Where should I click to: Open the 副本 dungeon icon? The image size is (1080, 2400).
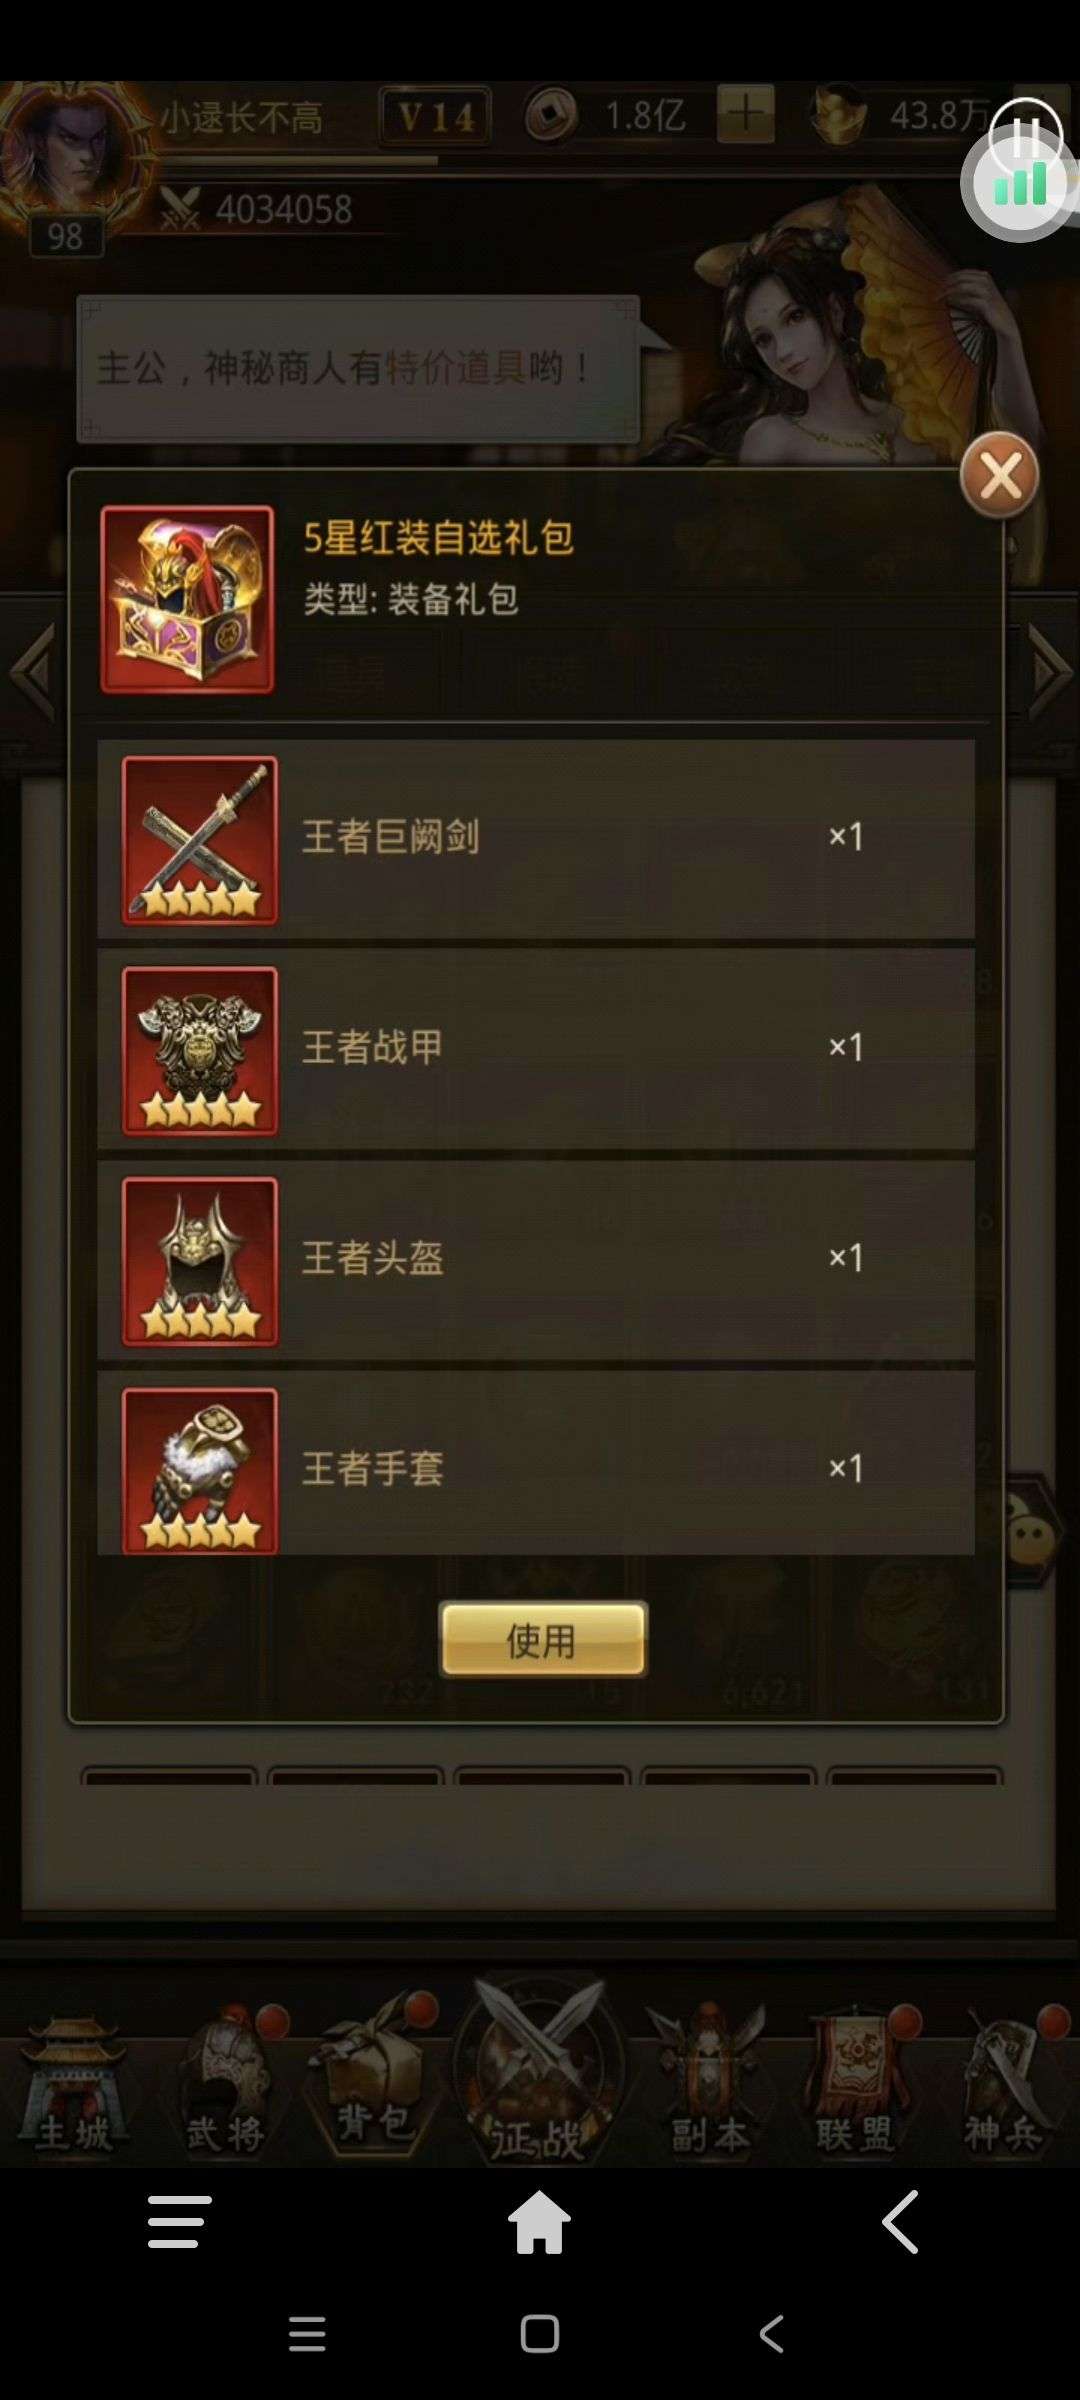coord(708,2083)
